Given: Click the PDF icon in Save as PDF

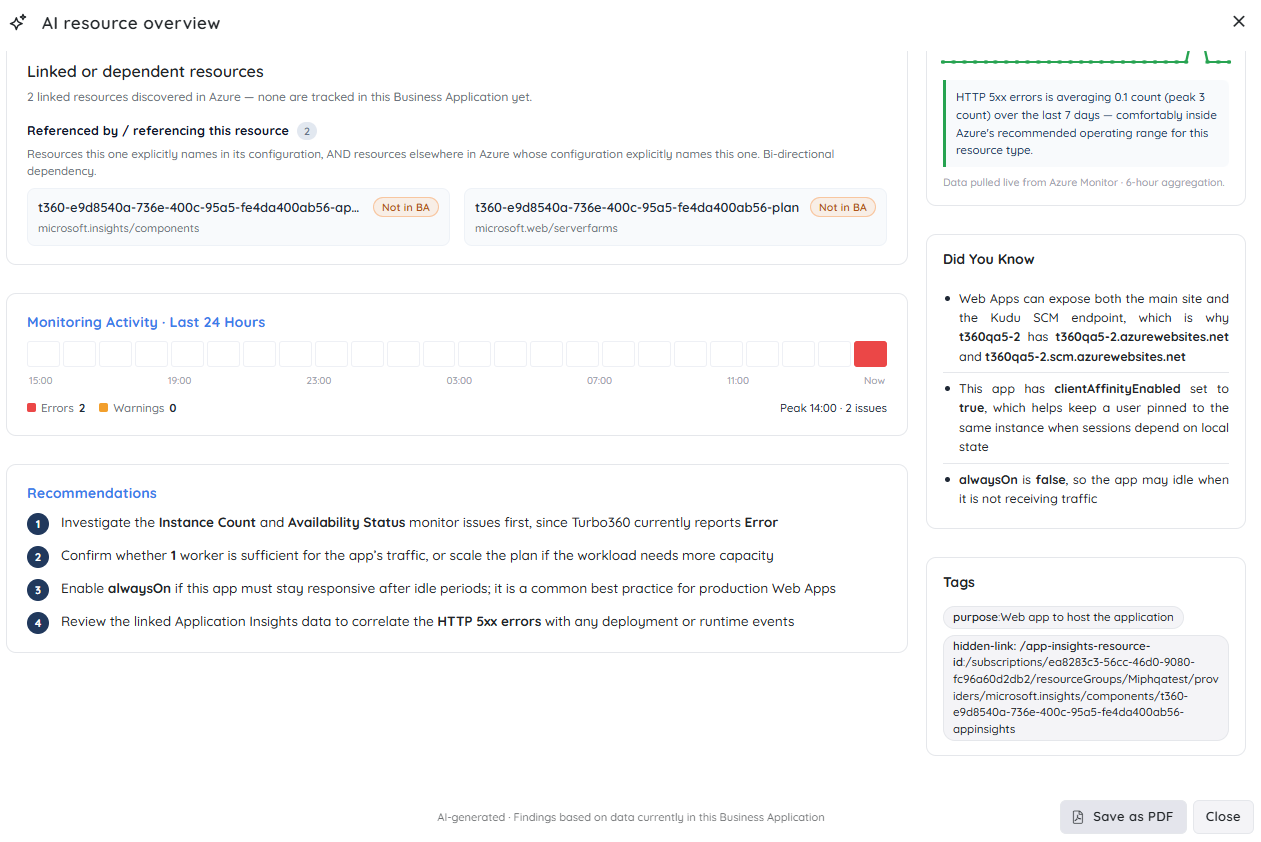Looking at the screenshot, I should pos(1078,817).
